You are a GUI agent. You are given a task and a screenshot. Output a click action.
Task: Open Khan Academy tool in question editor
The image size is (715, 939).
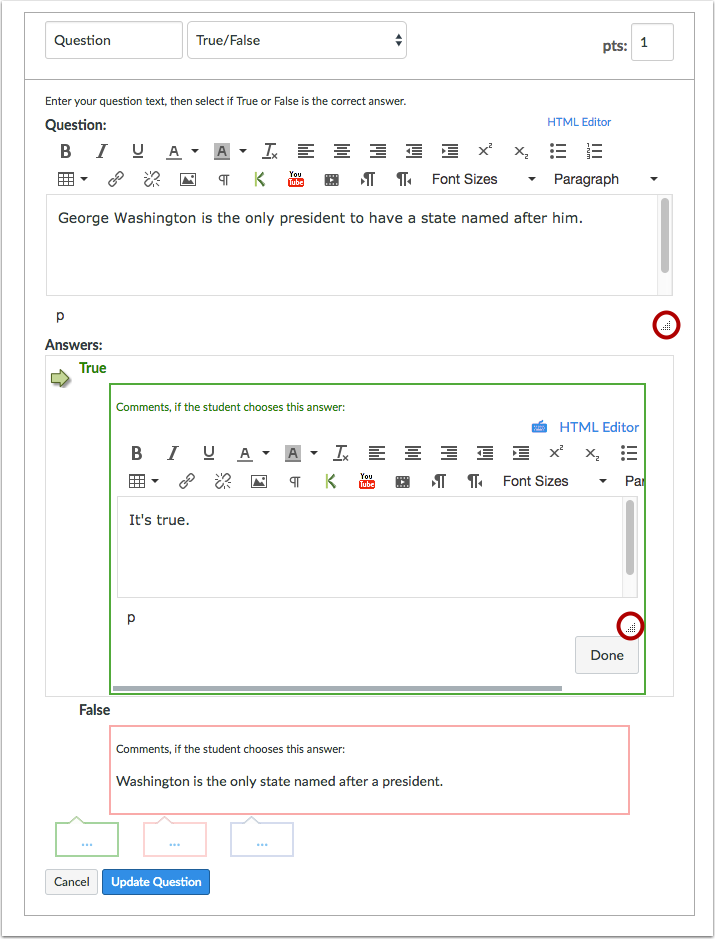click(x=259, y=179)
